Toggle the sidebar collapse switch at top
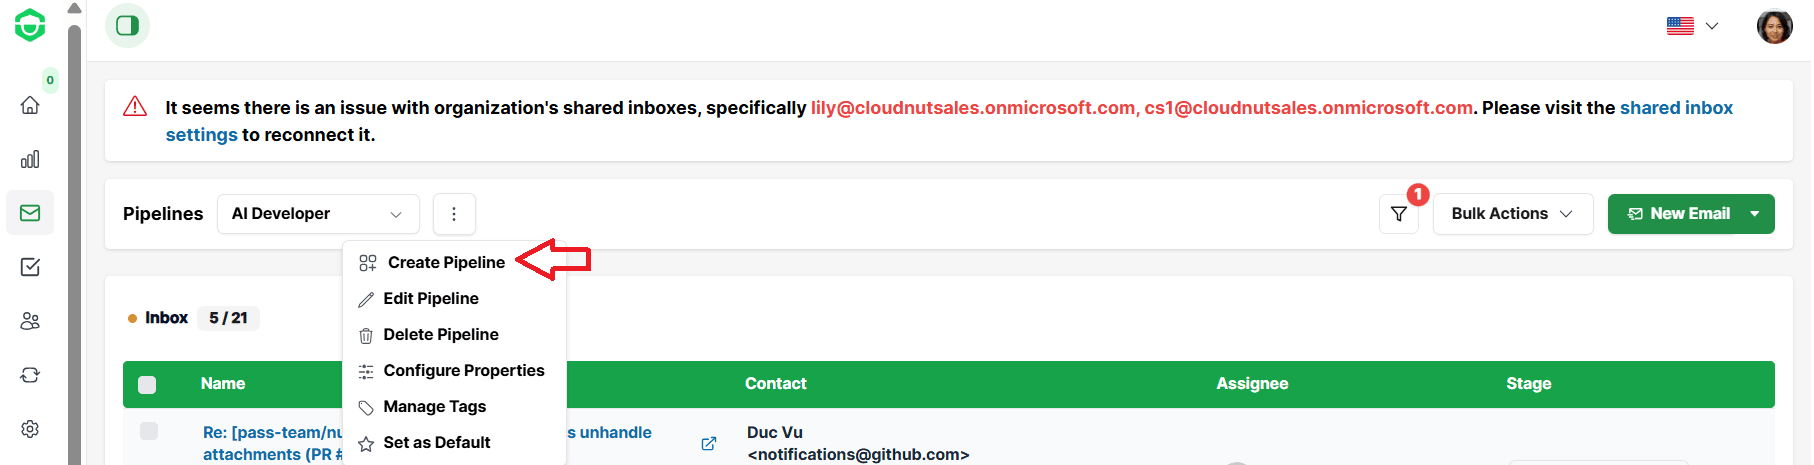This screenshot has width=1814, height=465. pyautogui.click(x=127, y=25)
